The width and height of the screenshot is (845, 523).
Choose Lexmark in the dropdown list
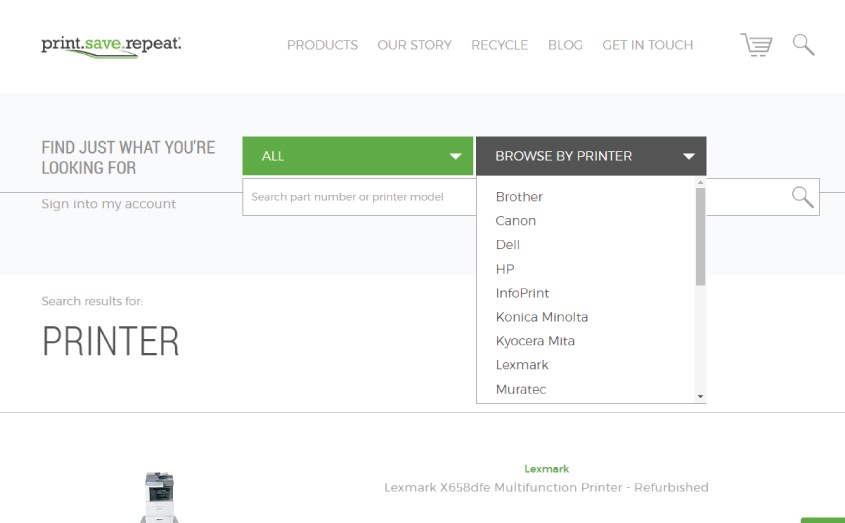pos(522,365)
